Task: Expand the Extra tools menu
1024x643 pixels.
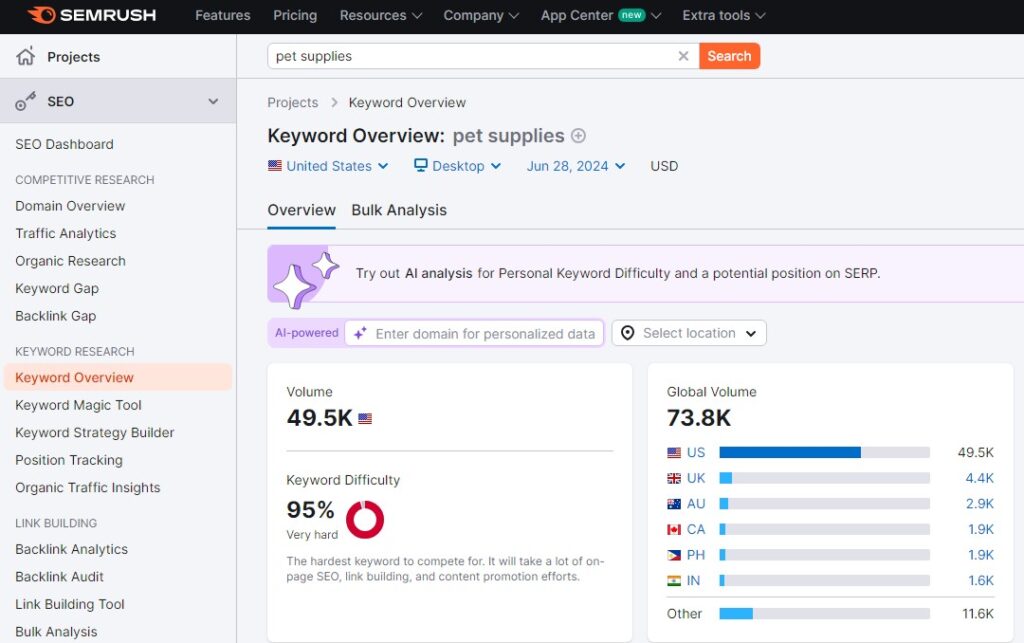Action: click(724, 15)
